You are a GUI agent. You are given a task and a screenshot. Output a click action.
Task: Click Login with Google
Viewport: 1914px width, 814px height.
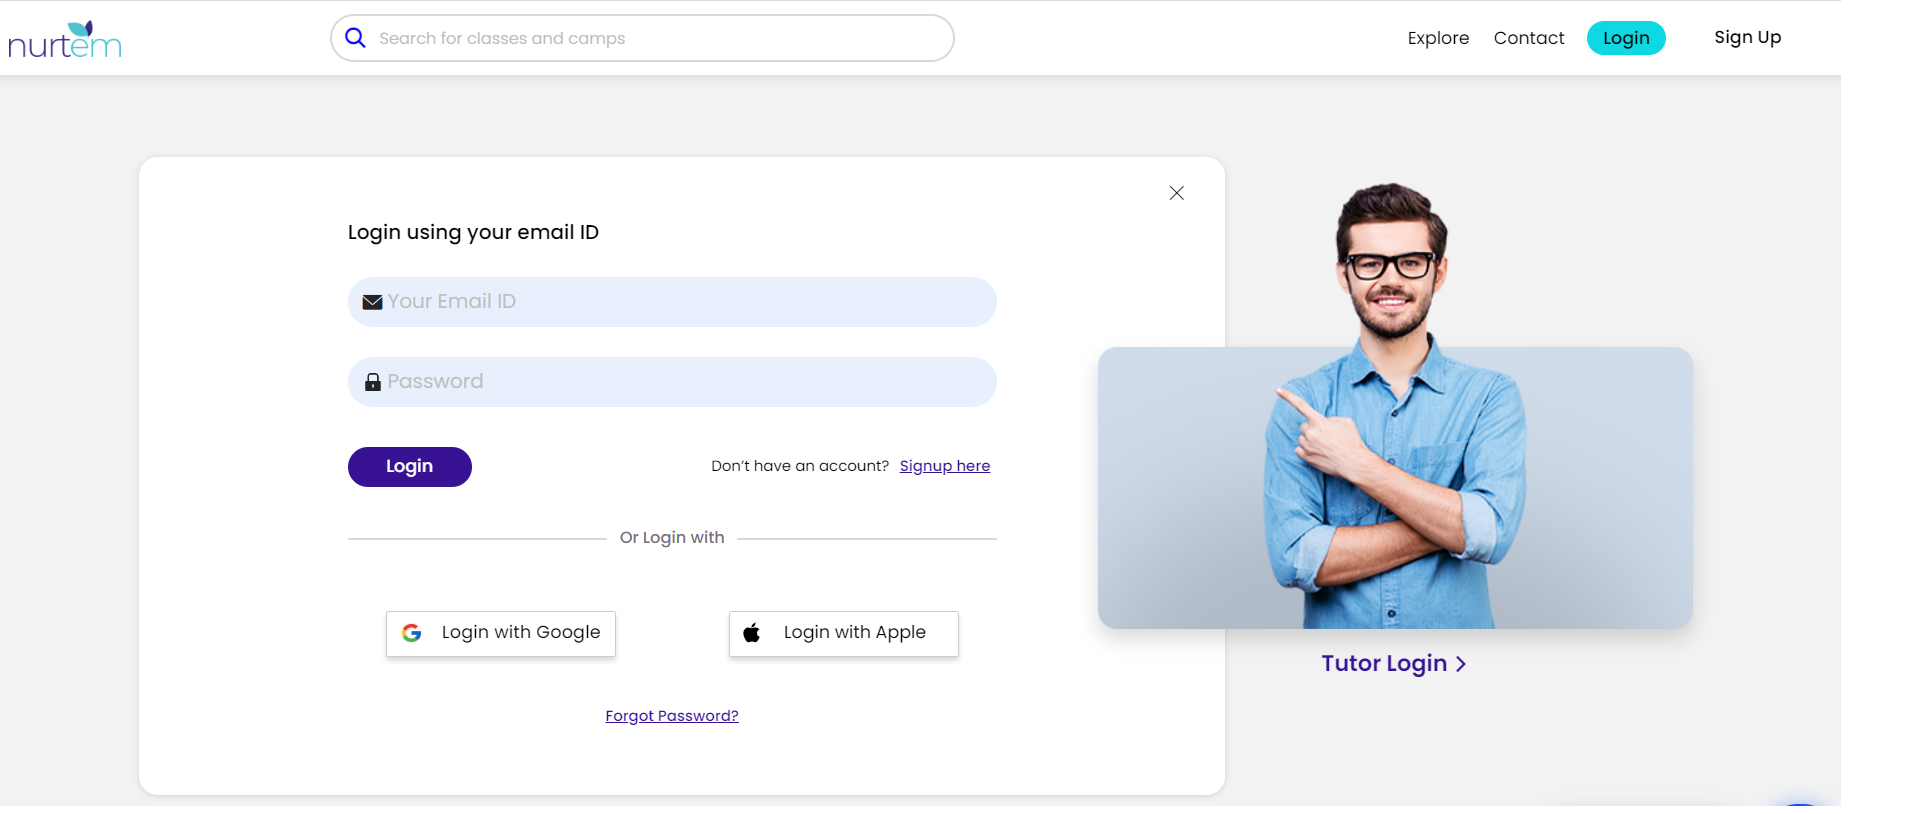500,632
